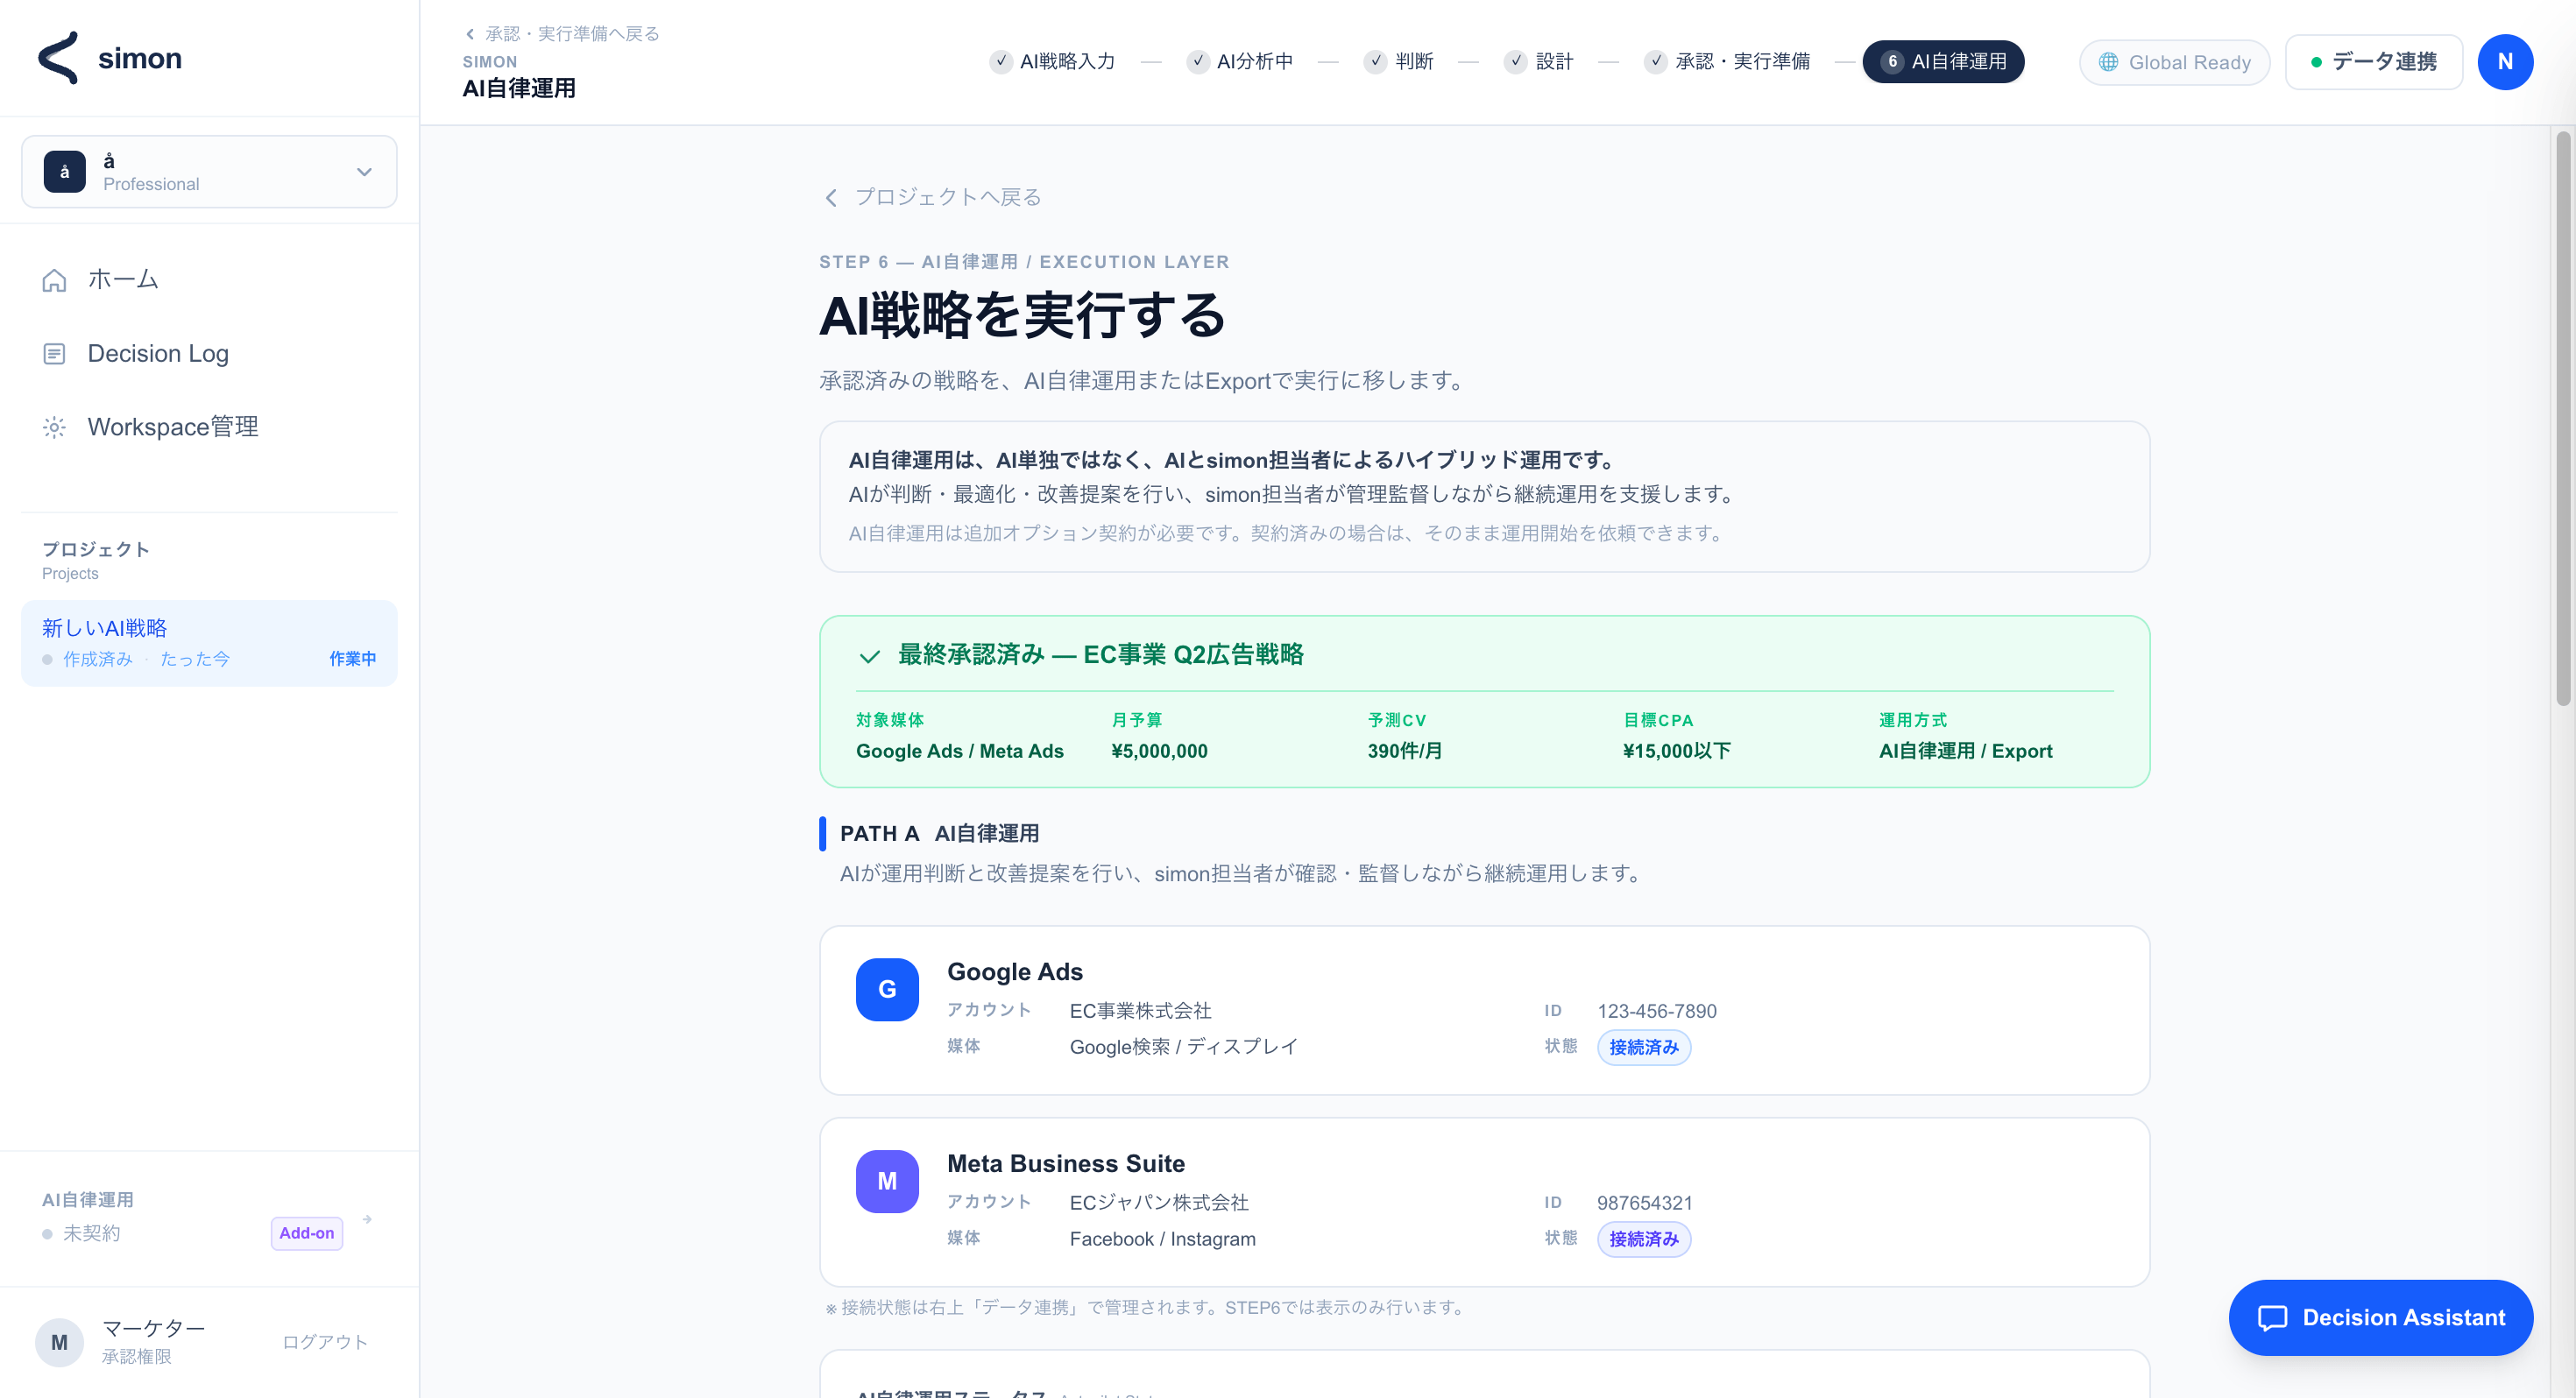This screenshot has height=1398, width=2576.
Task: Click the account name ECジャパン株式会社
Action: click(1160, 1203)
